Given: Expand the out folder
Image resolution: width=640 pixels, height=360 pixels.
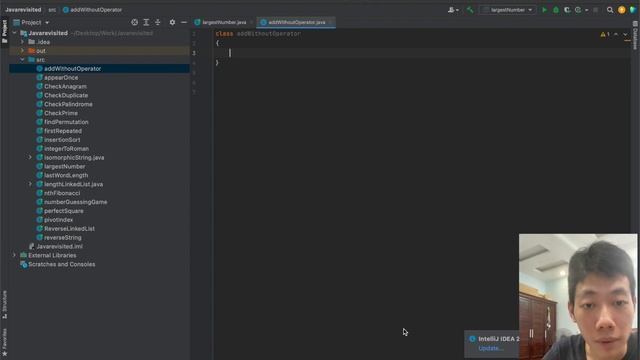Looking at the screenshot, I should pos(22,51).
